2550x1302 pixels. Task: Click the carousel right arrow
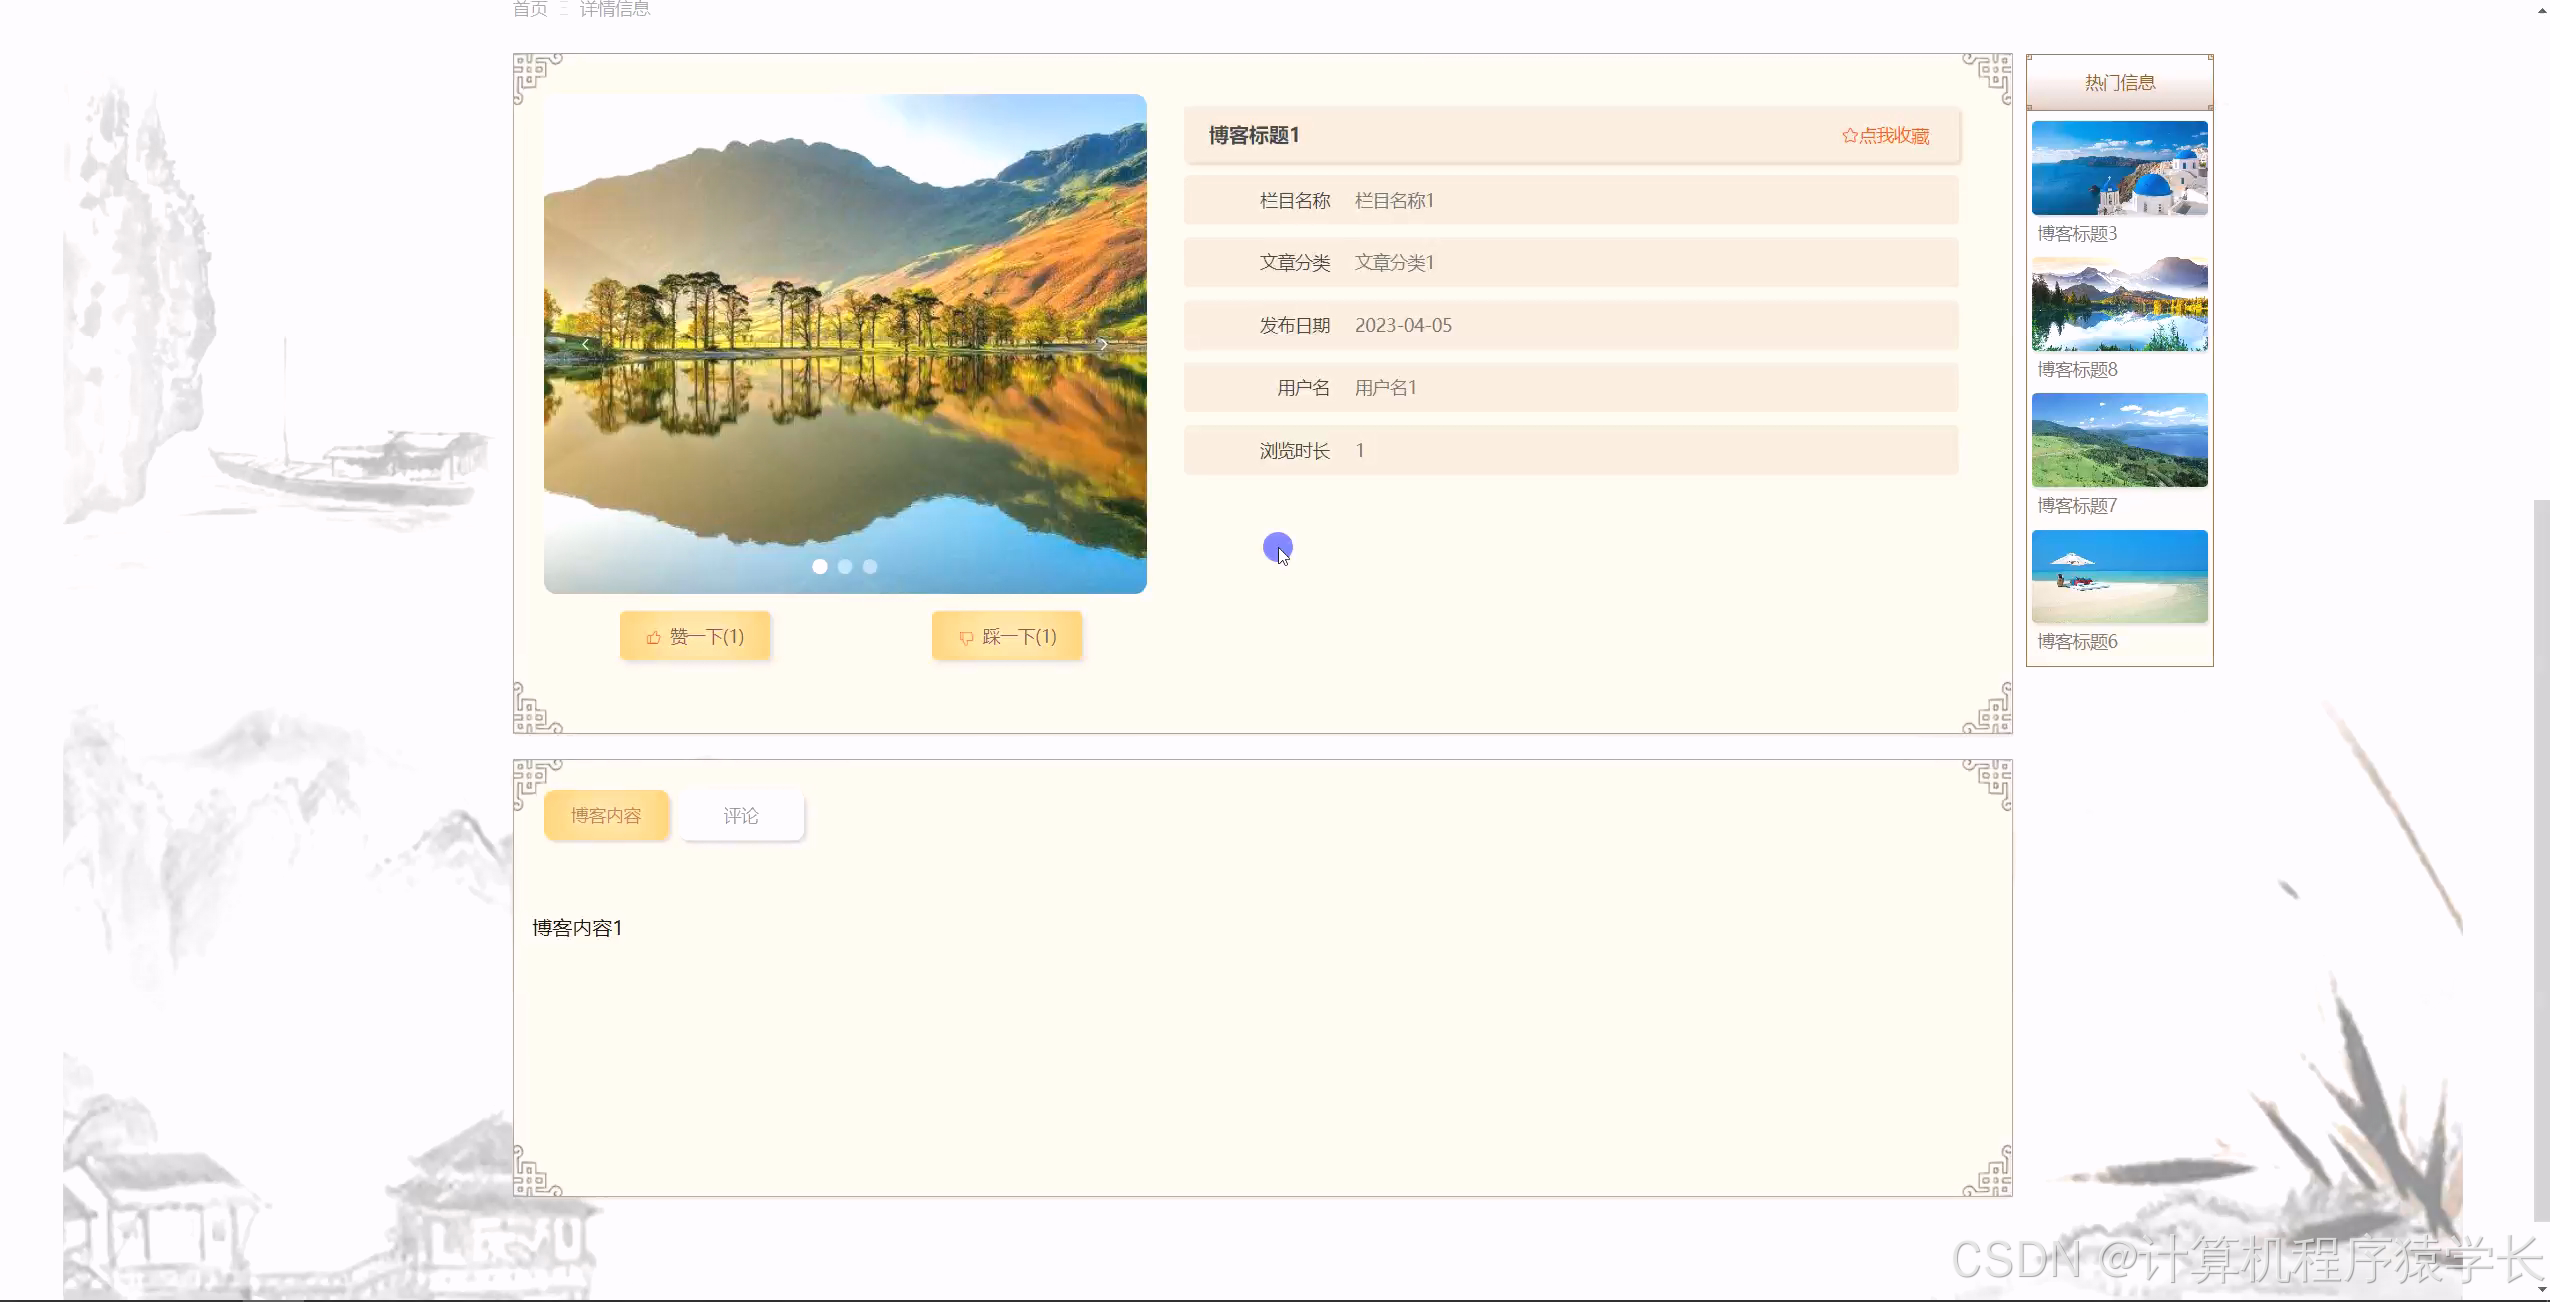(1105, 343)
